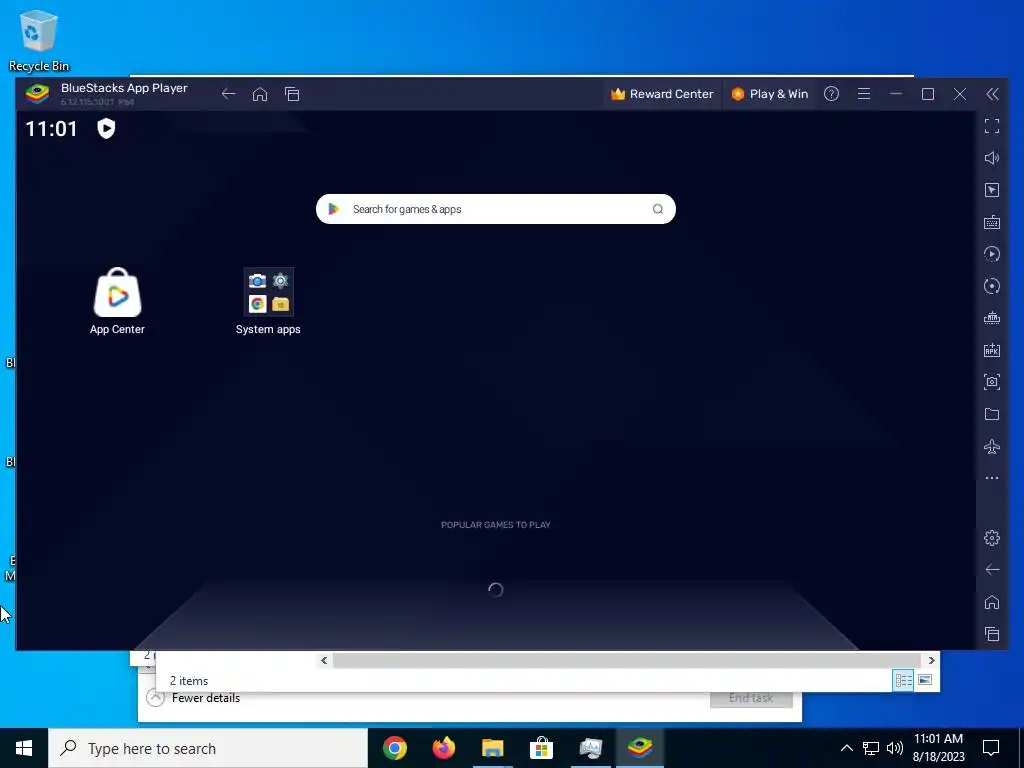
Task: Click the magnifier icon in search bar
Action: [658, 209]
